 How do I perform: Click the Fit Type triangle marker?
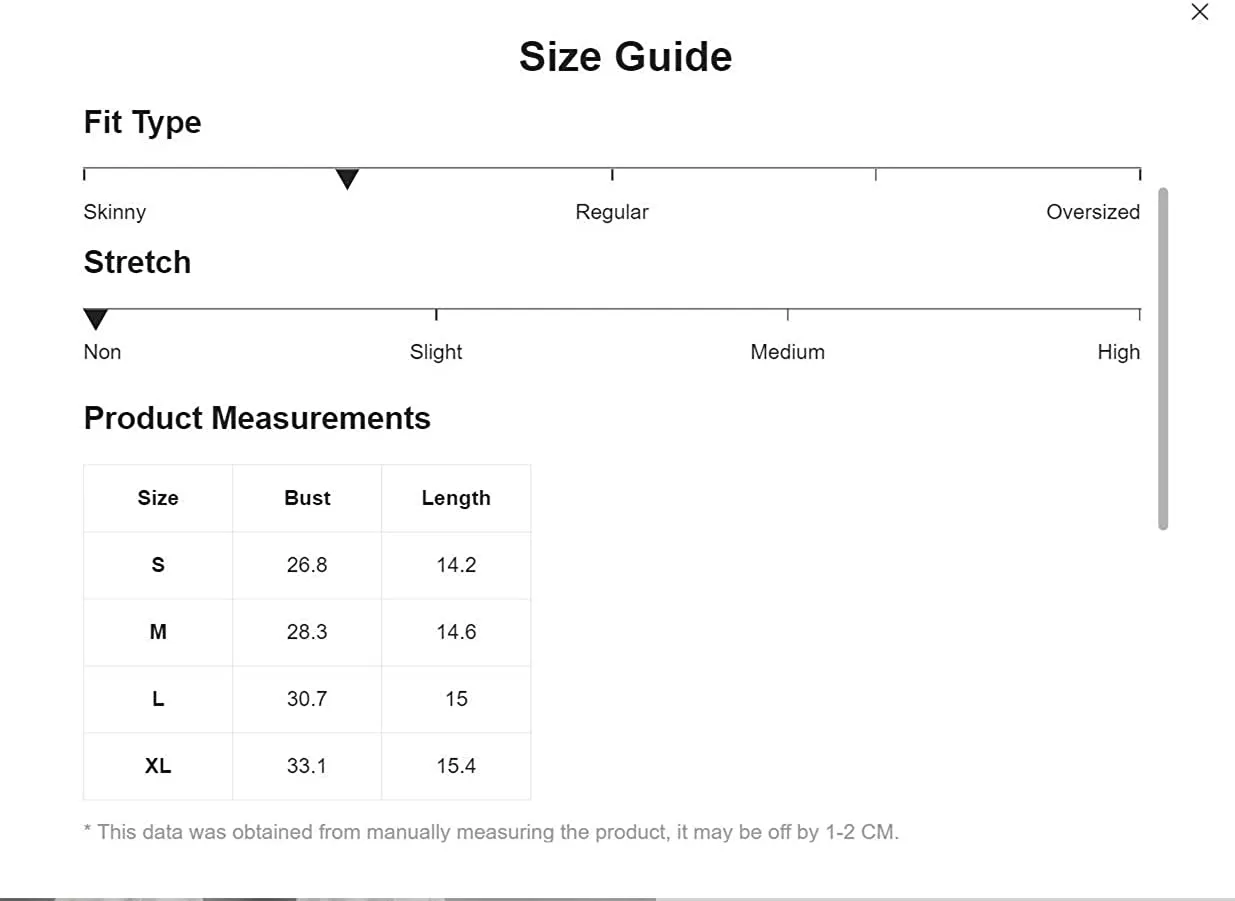pos(347,179)
